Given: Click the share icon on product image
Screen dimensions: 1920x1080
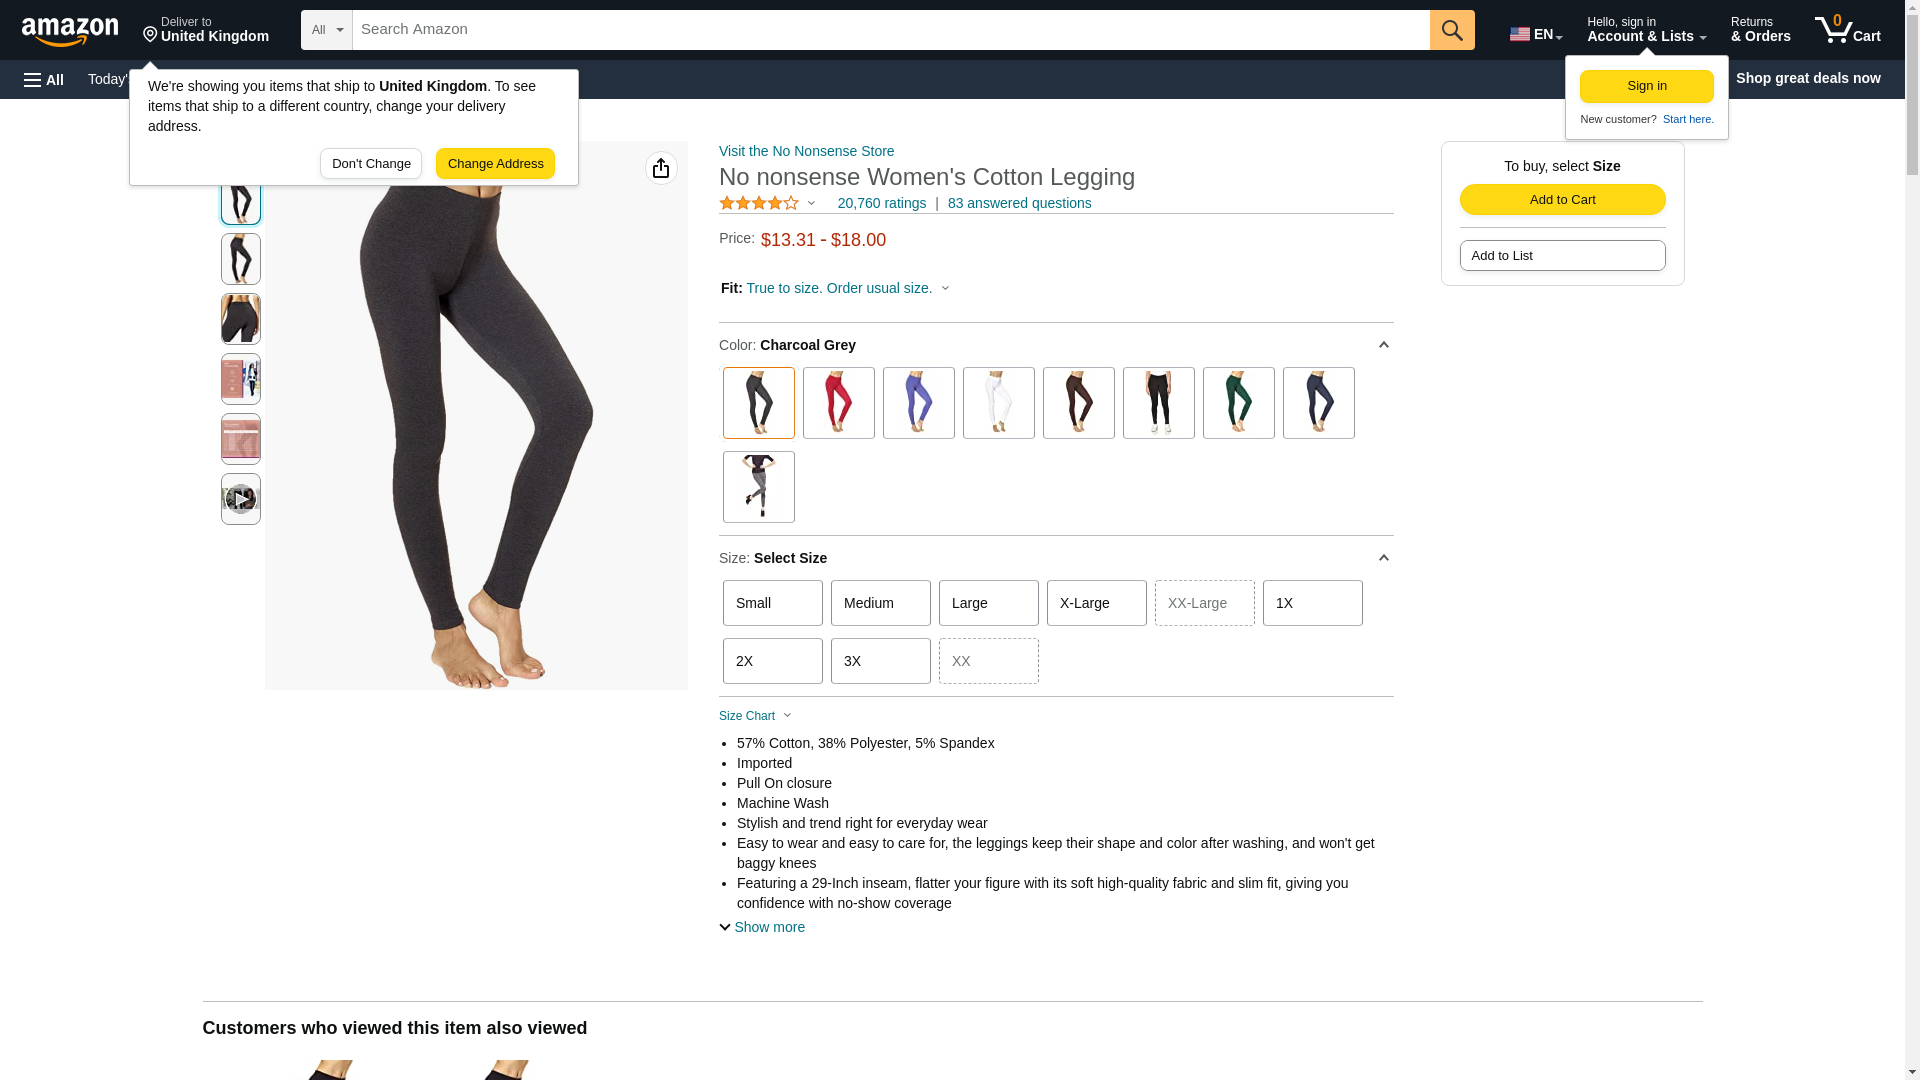Looking at the screenshot, I should pos(661,168).
